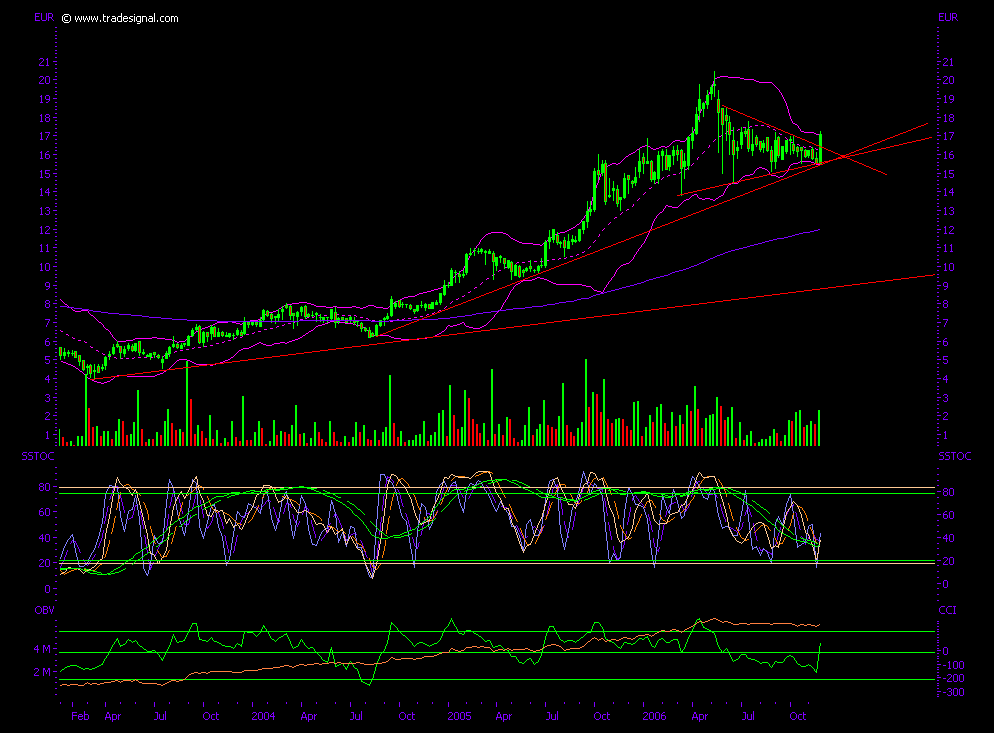Click '10' on the left price axis
Screen dimensions: 994x733
[44, 267]
